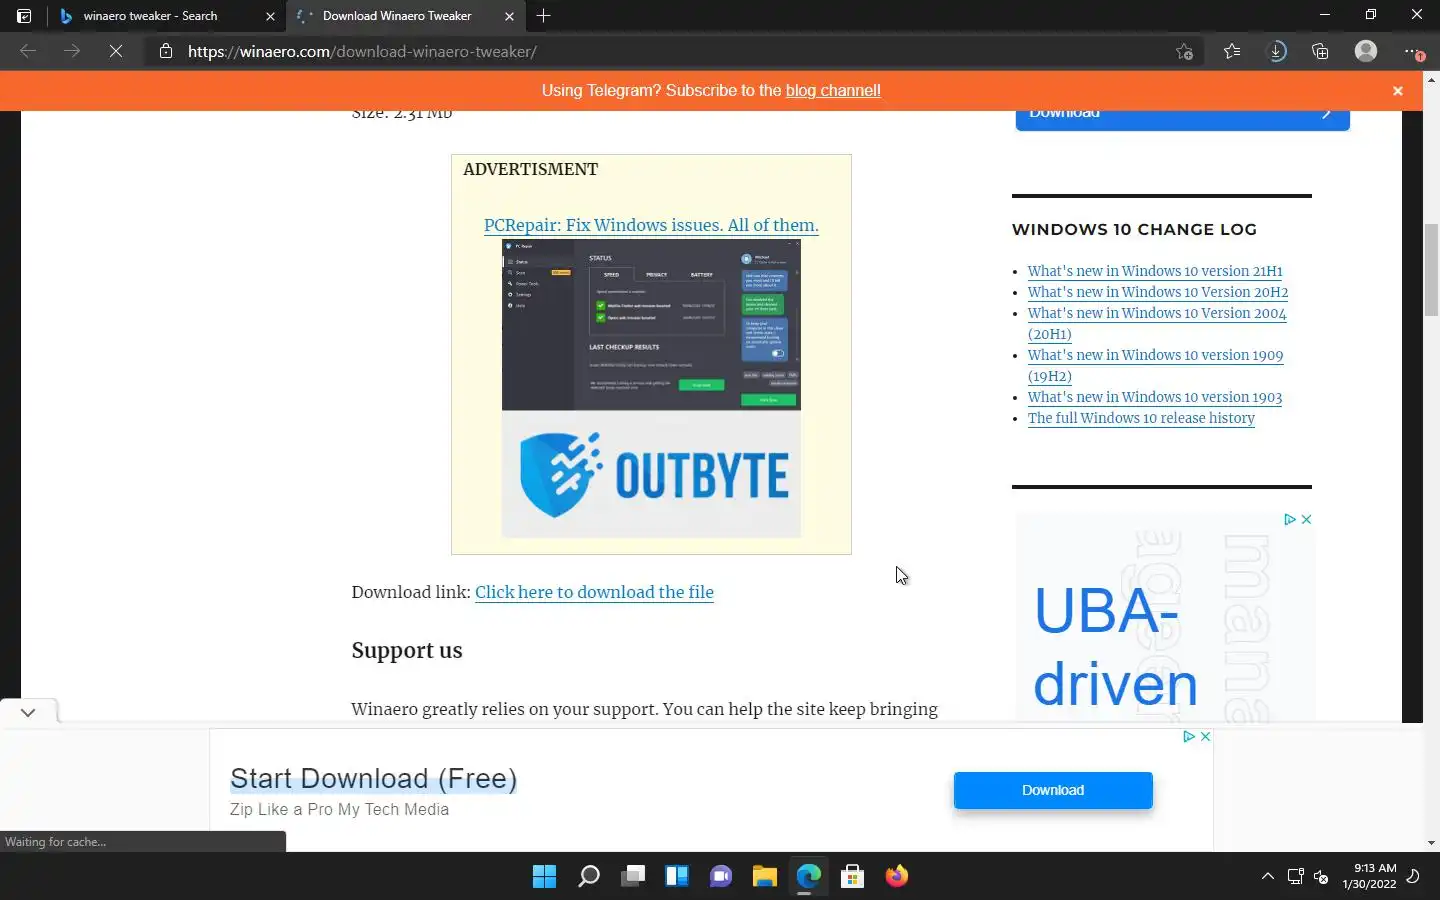Screen dimensions: 1440x900
Task: Open What's new in Windows 10 version 1903
Action: pyautogui.click(x=1155, y=397)
